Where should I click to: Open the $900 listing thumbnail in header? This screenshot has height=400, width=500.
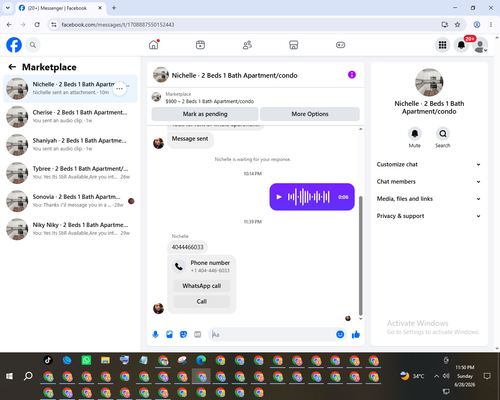(156, 97)
